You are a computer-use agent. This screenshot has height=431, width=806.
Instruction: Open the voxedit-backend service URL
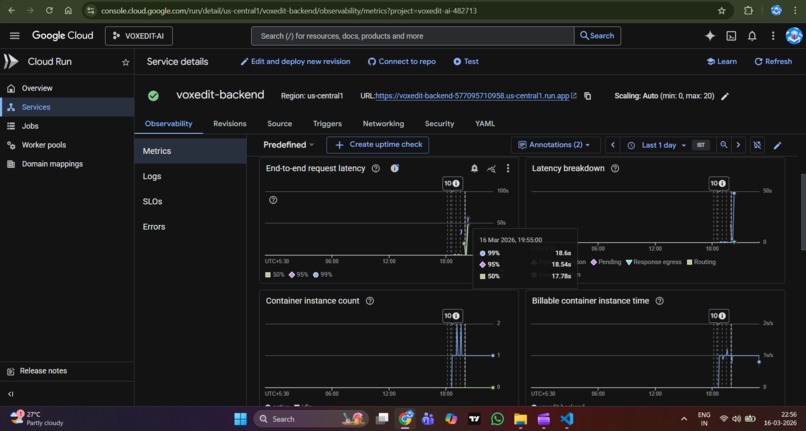pos(472,96)
